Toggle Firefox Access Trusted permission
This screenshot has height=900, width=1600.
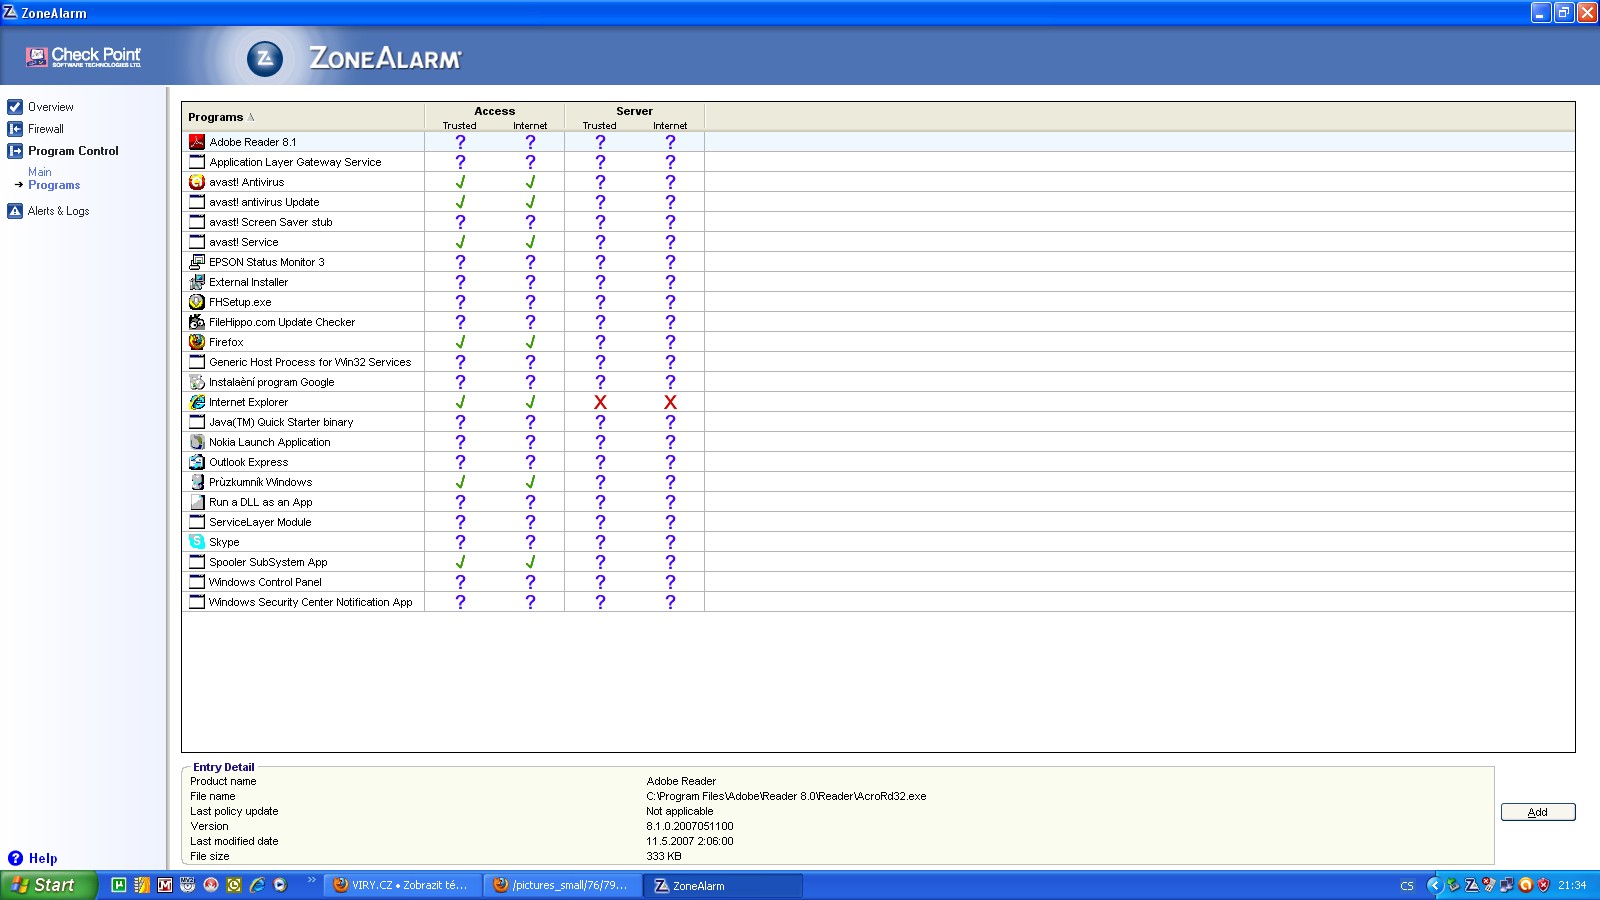point(460,342)
